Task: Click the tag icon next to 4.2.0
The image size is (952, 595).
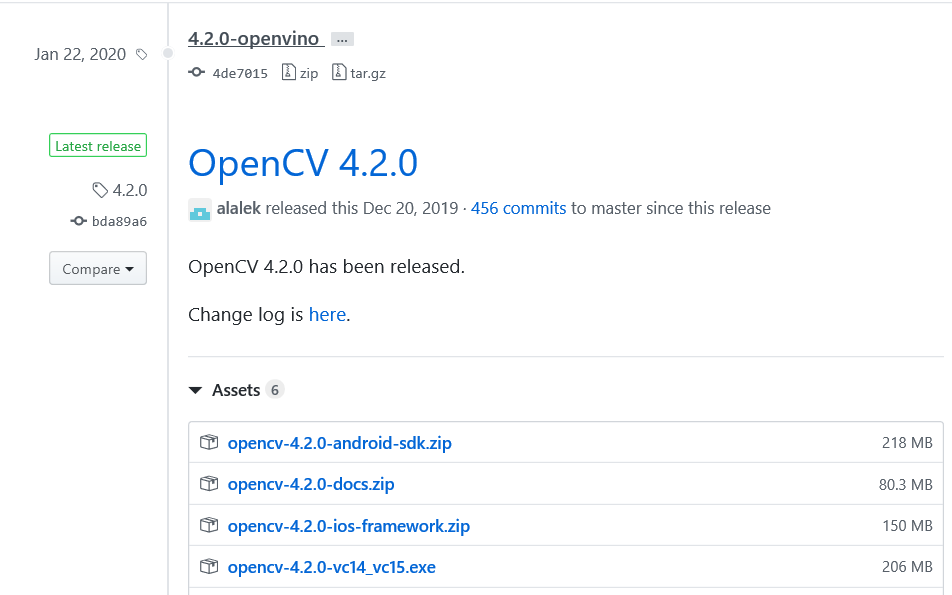Action: point(100,190)
